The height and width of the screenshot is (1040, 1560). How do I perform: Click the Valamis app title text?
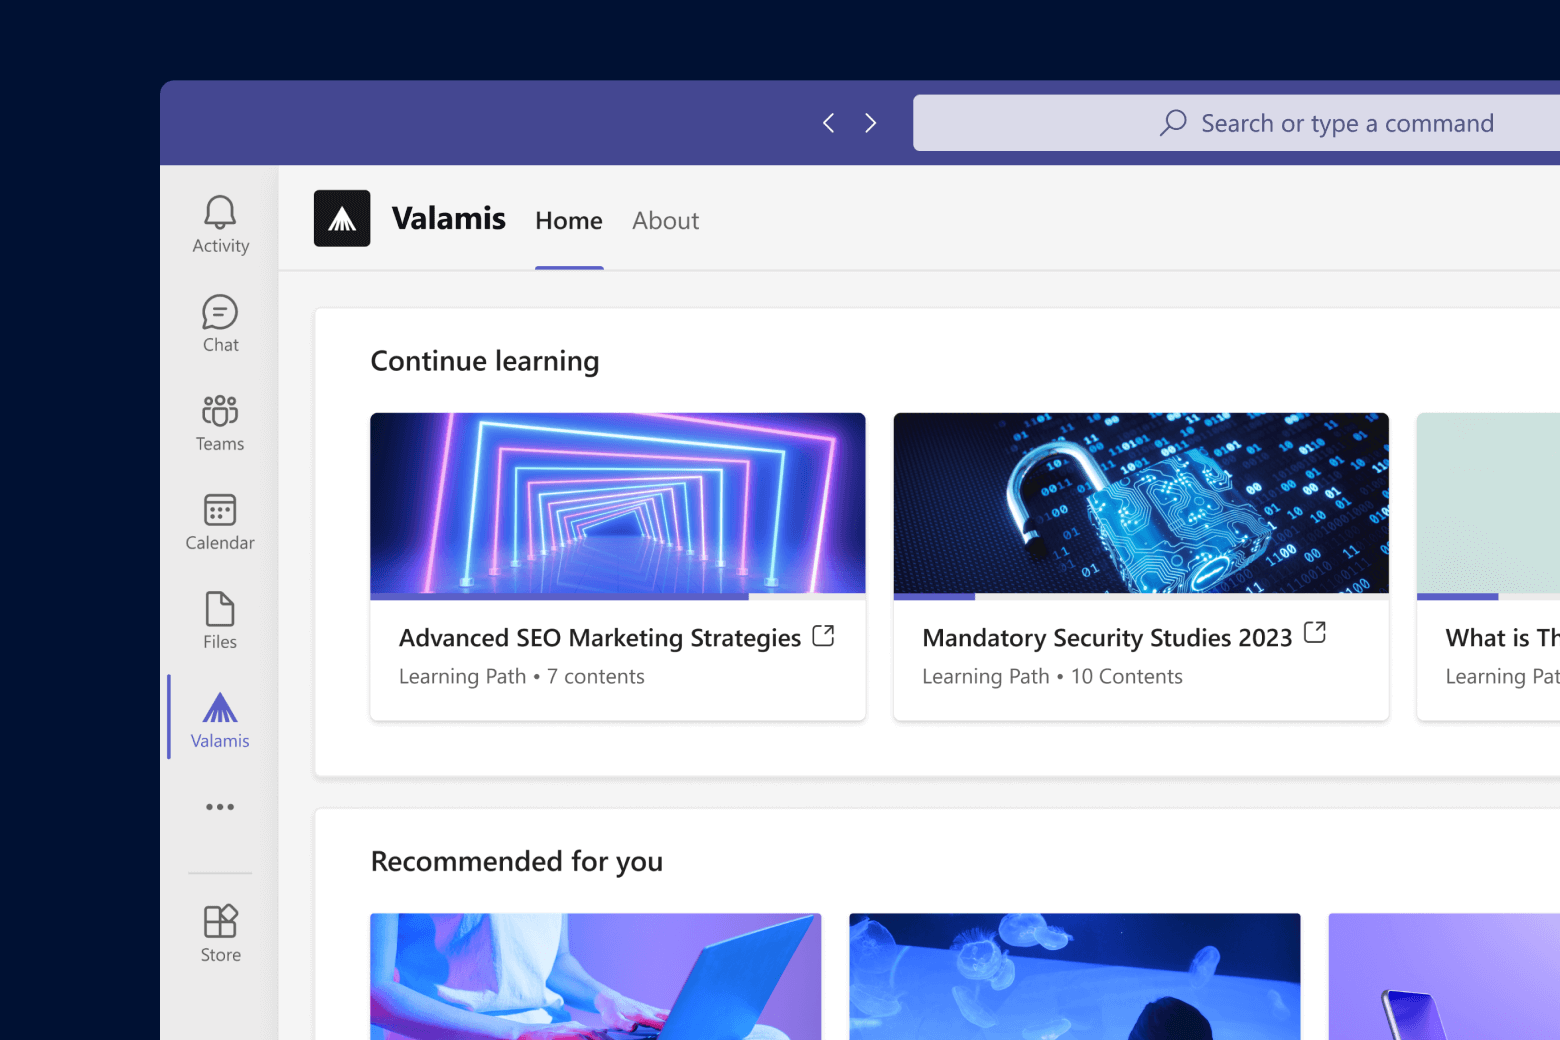tap(449, 218)
